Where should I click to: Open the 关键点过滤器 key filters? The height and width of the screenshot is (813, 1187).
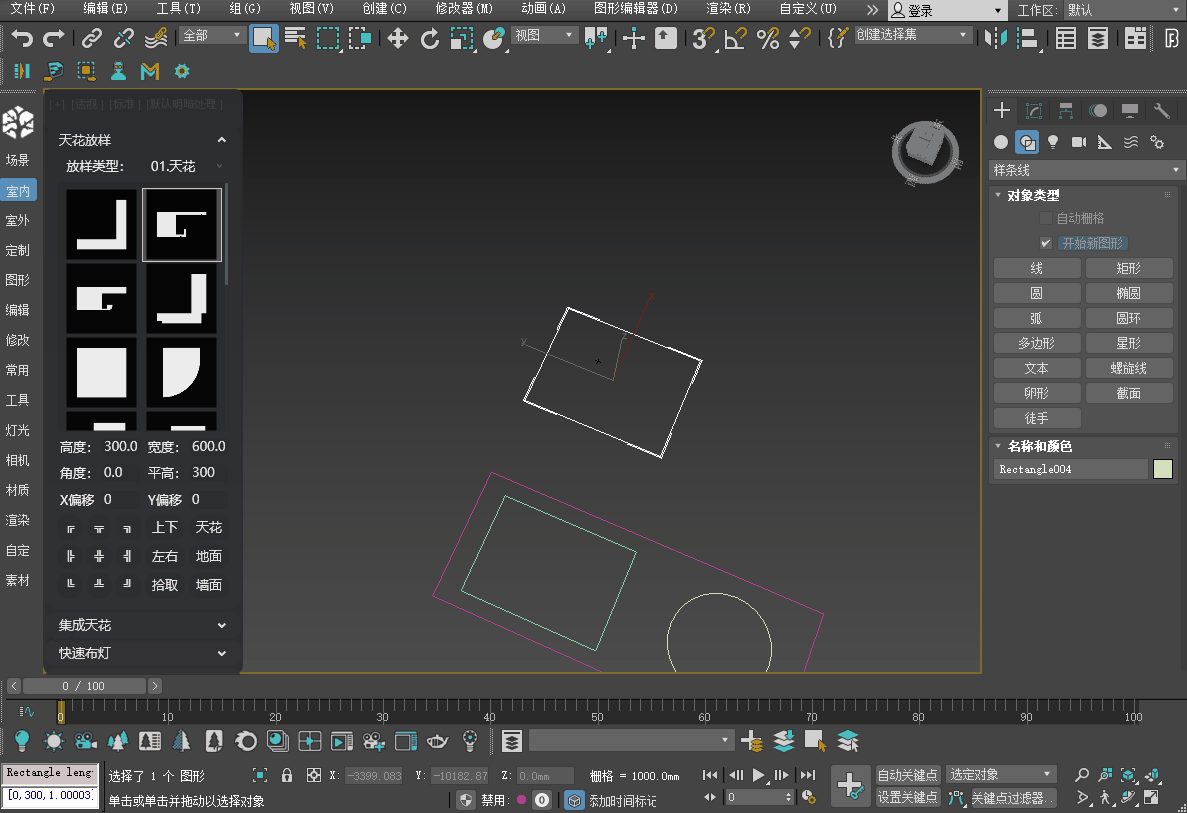click(1011, 797)
